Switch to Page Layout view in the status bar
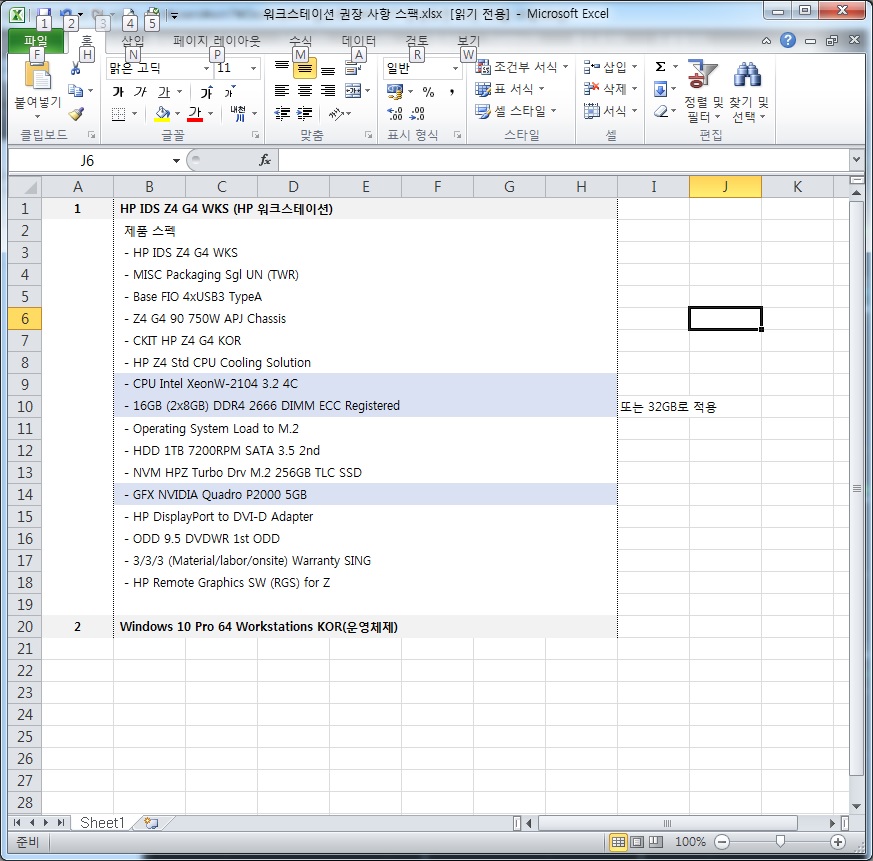Image resolution: width=873 pixels, height=861 pixels. coord(637,842)
